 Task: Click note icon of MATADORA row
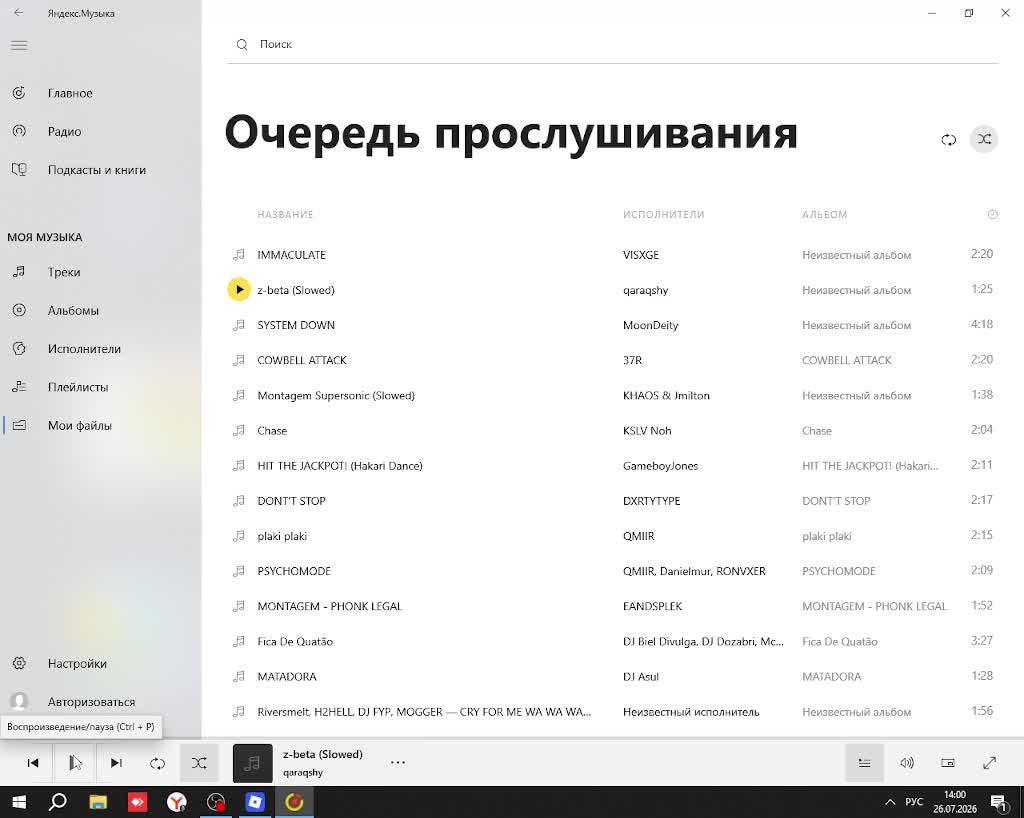239,676
